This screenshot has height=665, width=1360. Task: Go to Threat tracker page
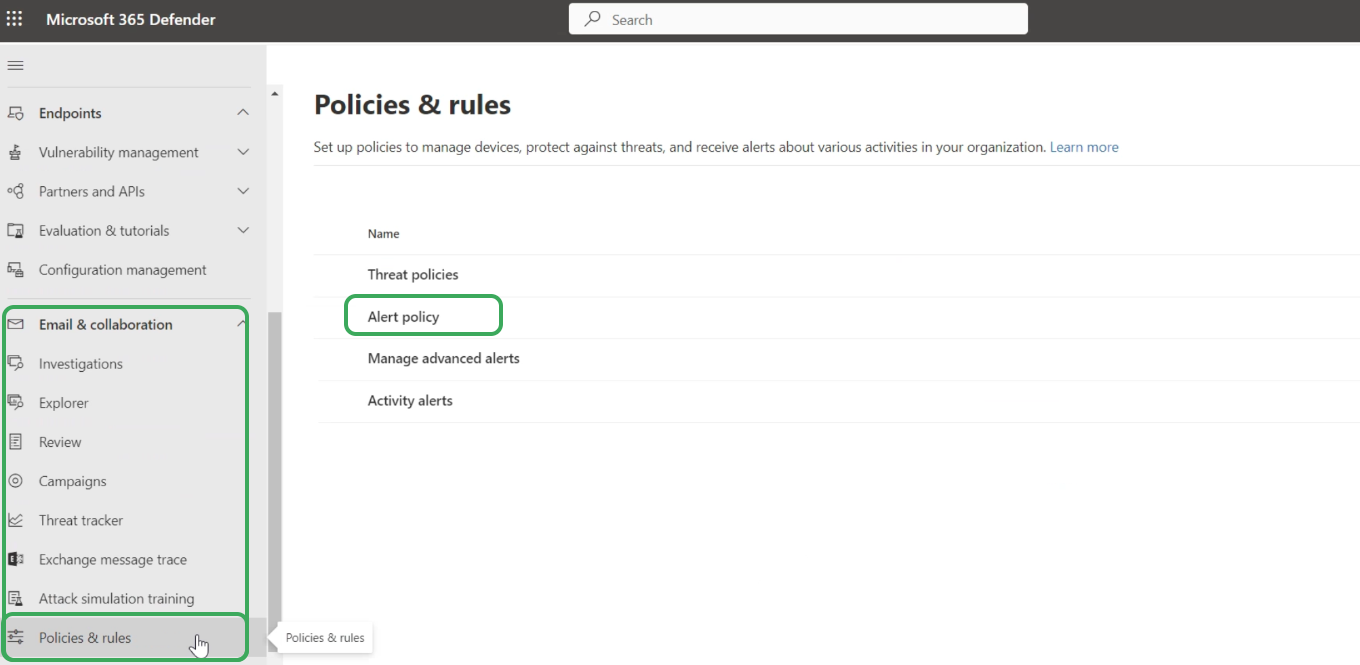(81, 520)
